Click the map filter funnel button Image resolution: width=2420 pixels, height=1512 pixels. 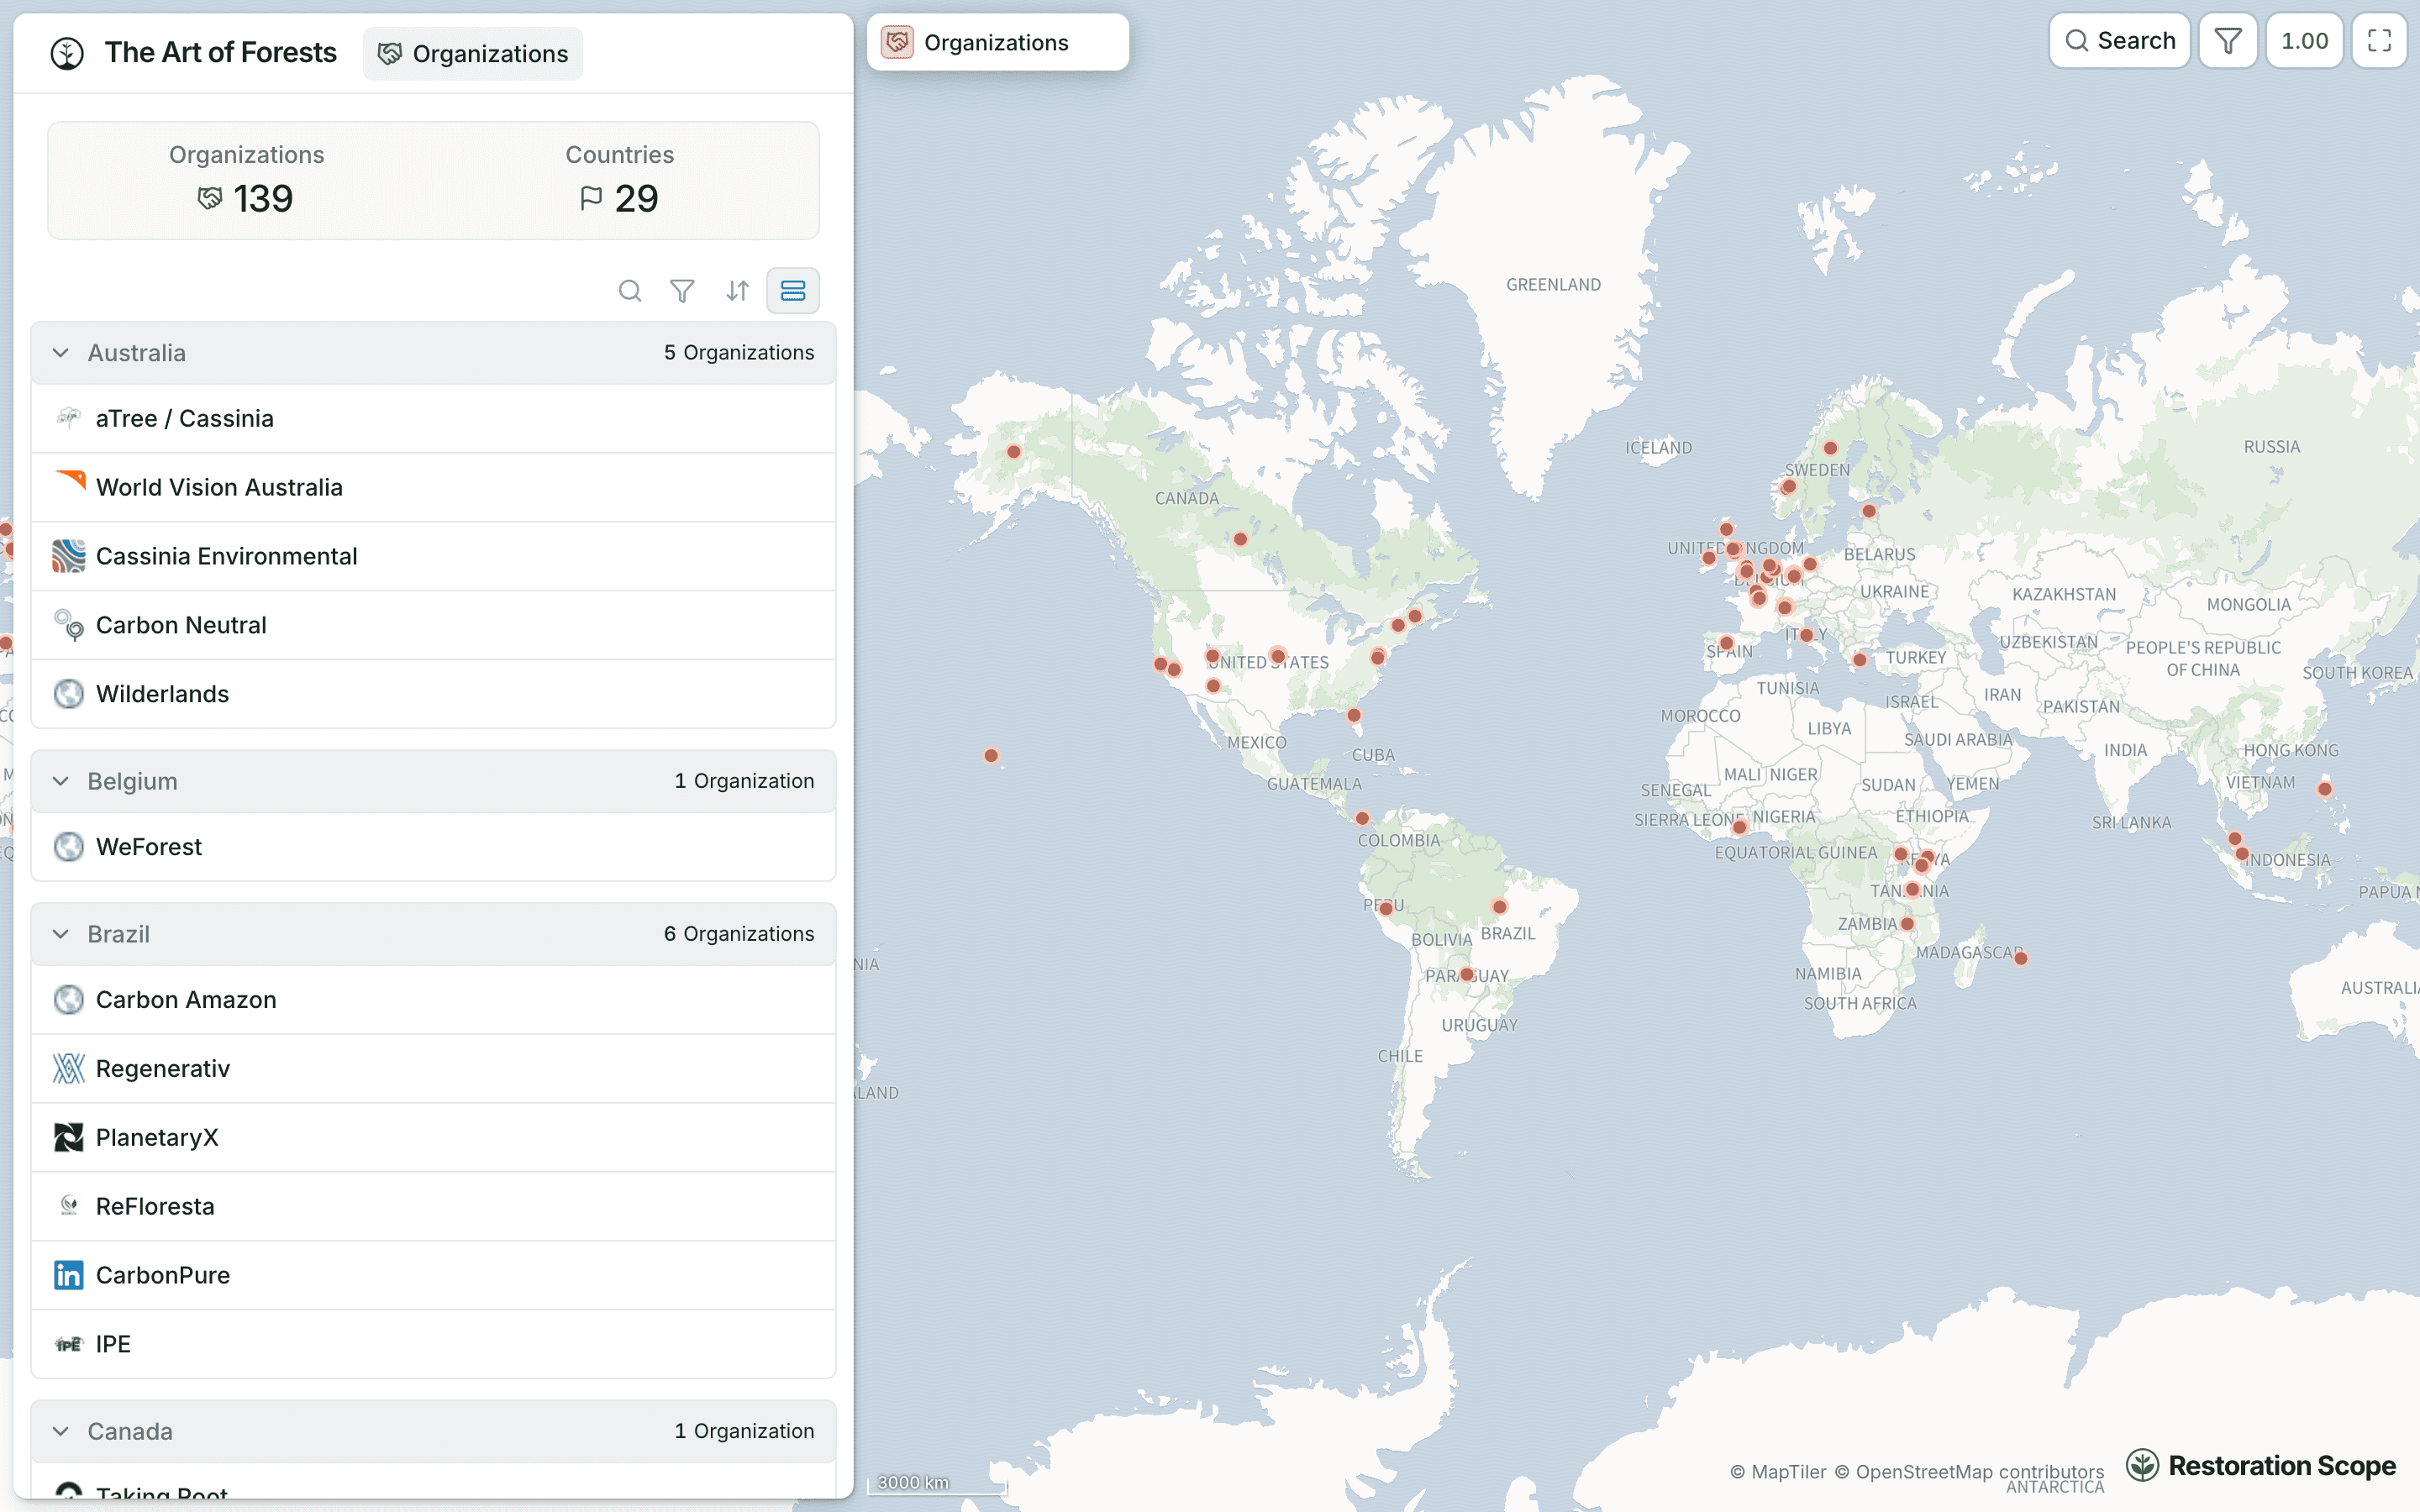pos(2228,41)
